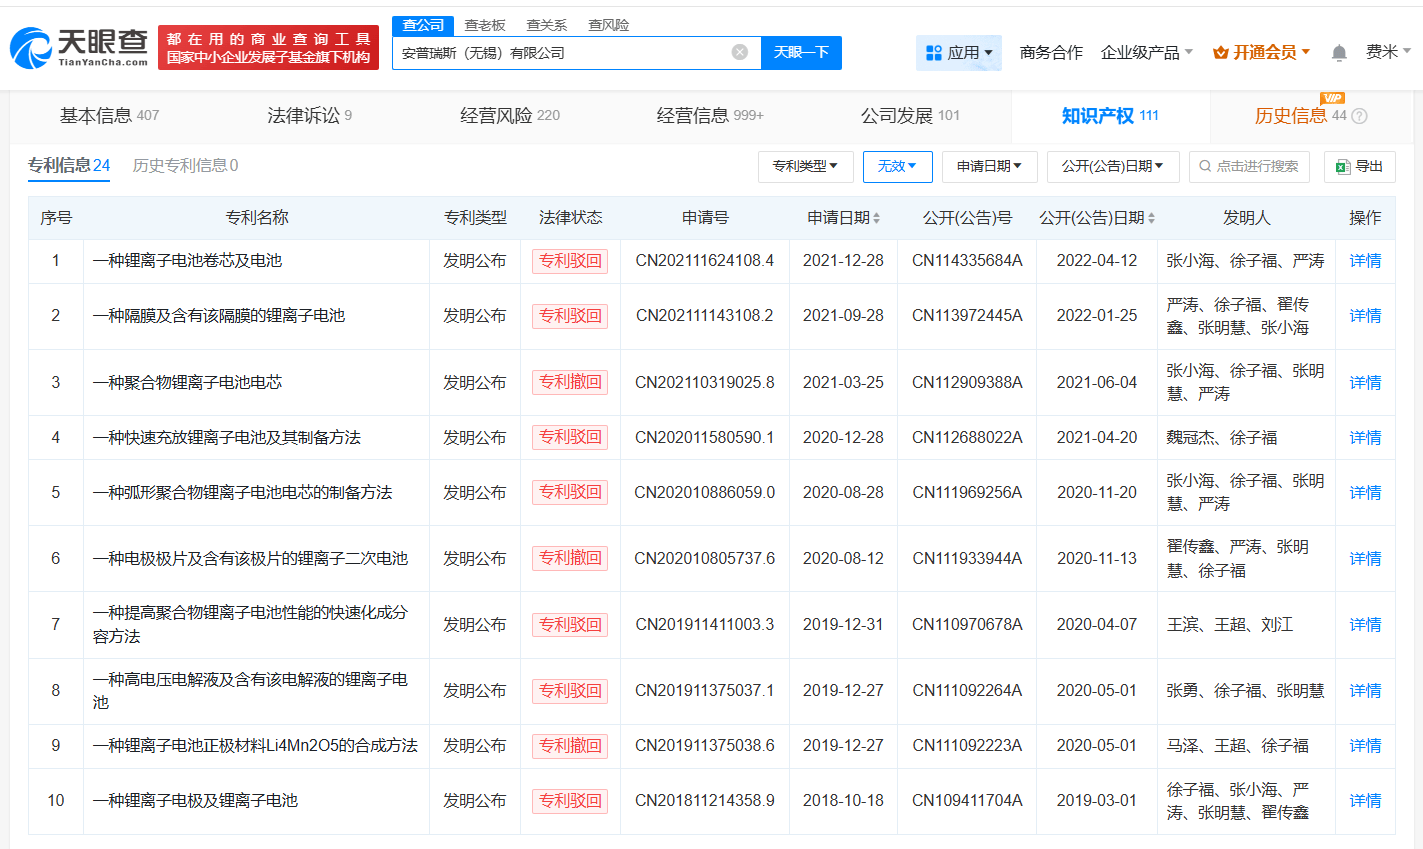The image size is (1423, 849).
Task: Open 详情 for patent row 1
Action: 1365,261
